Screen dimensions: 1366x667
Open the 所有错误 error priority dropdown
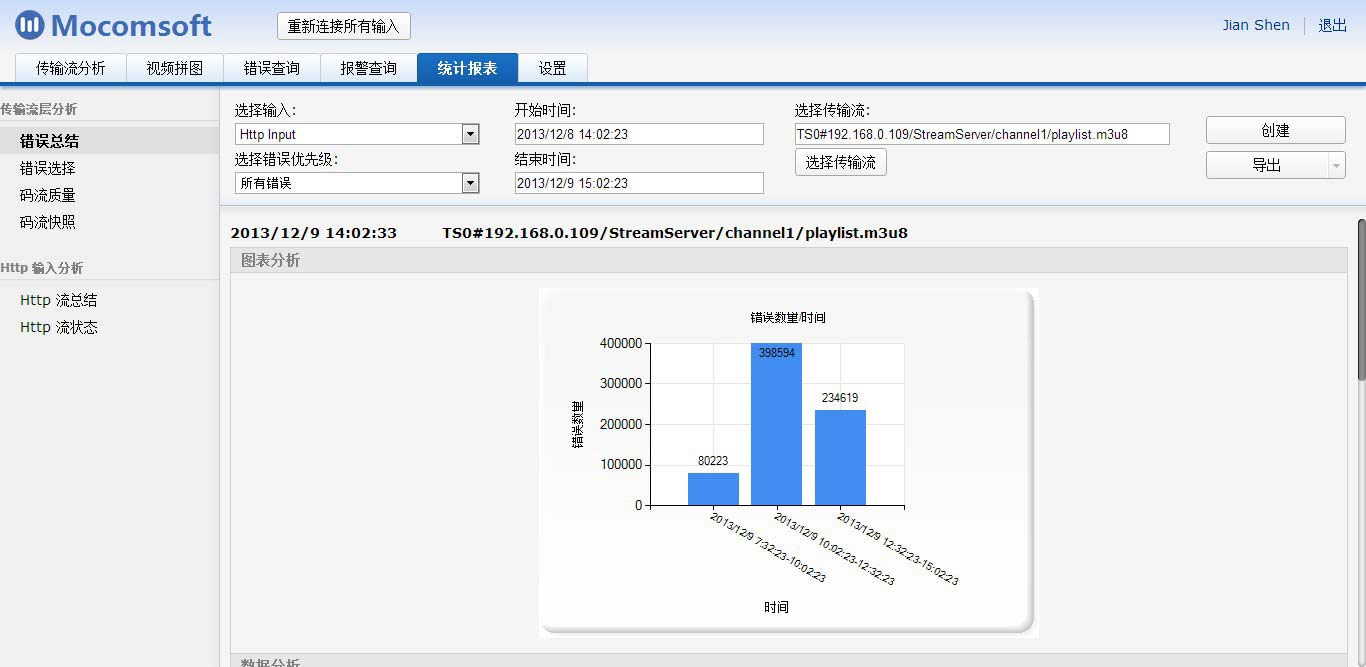click(x=468, y=183)
